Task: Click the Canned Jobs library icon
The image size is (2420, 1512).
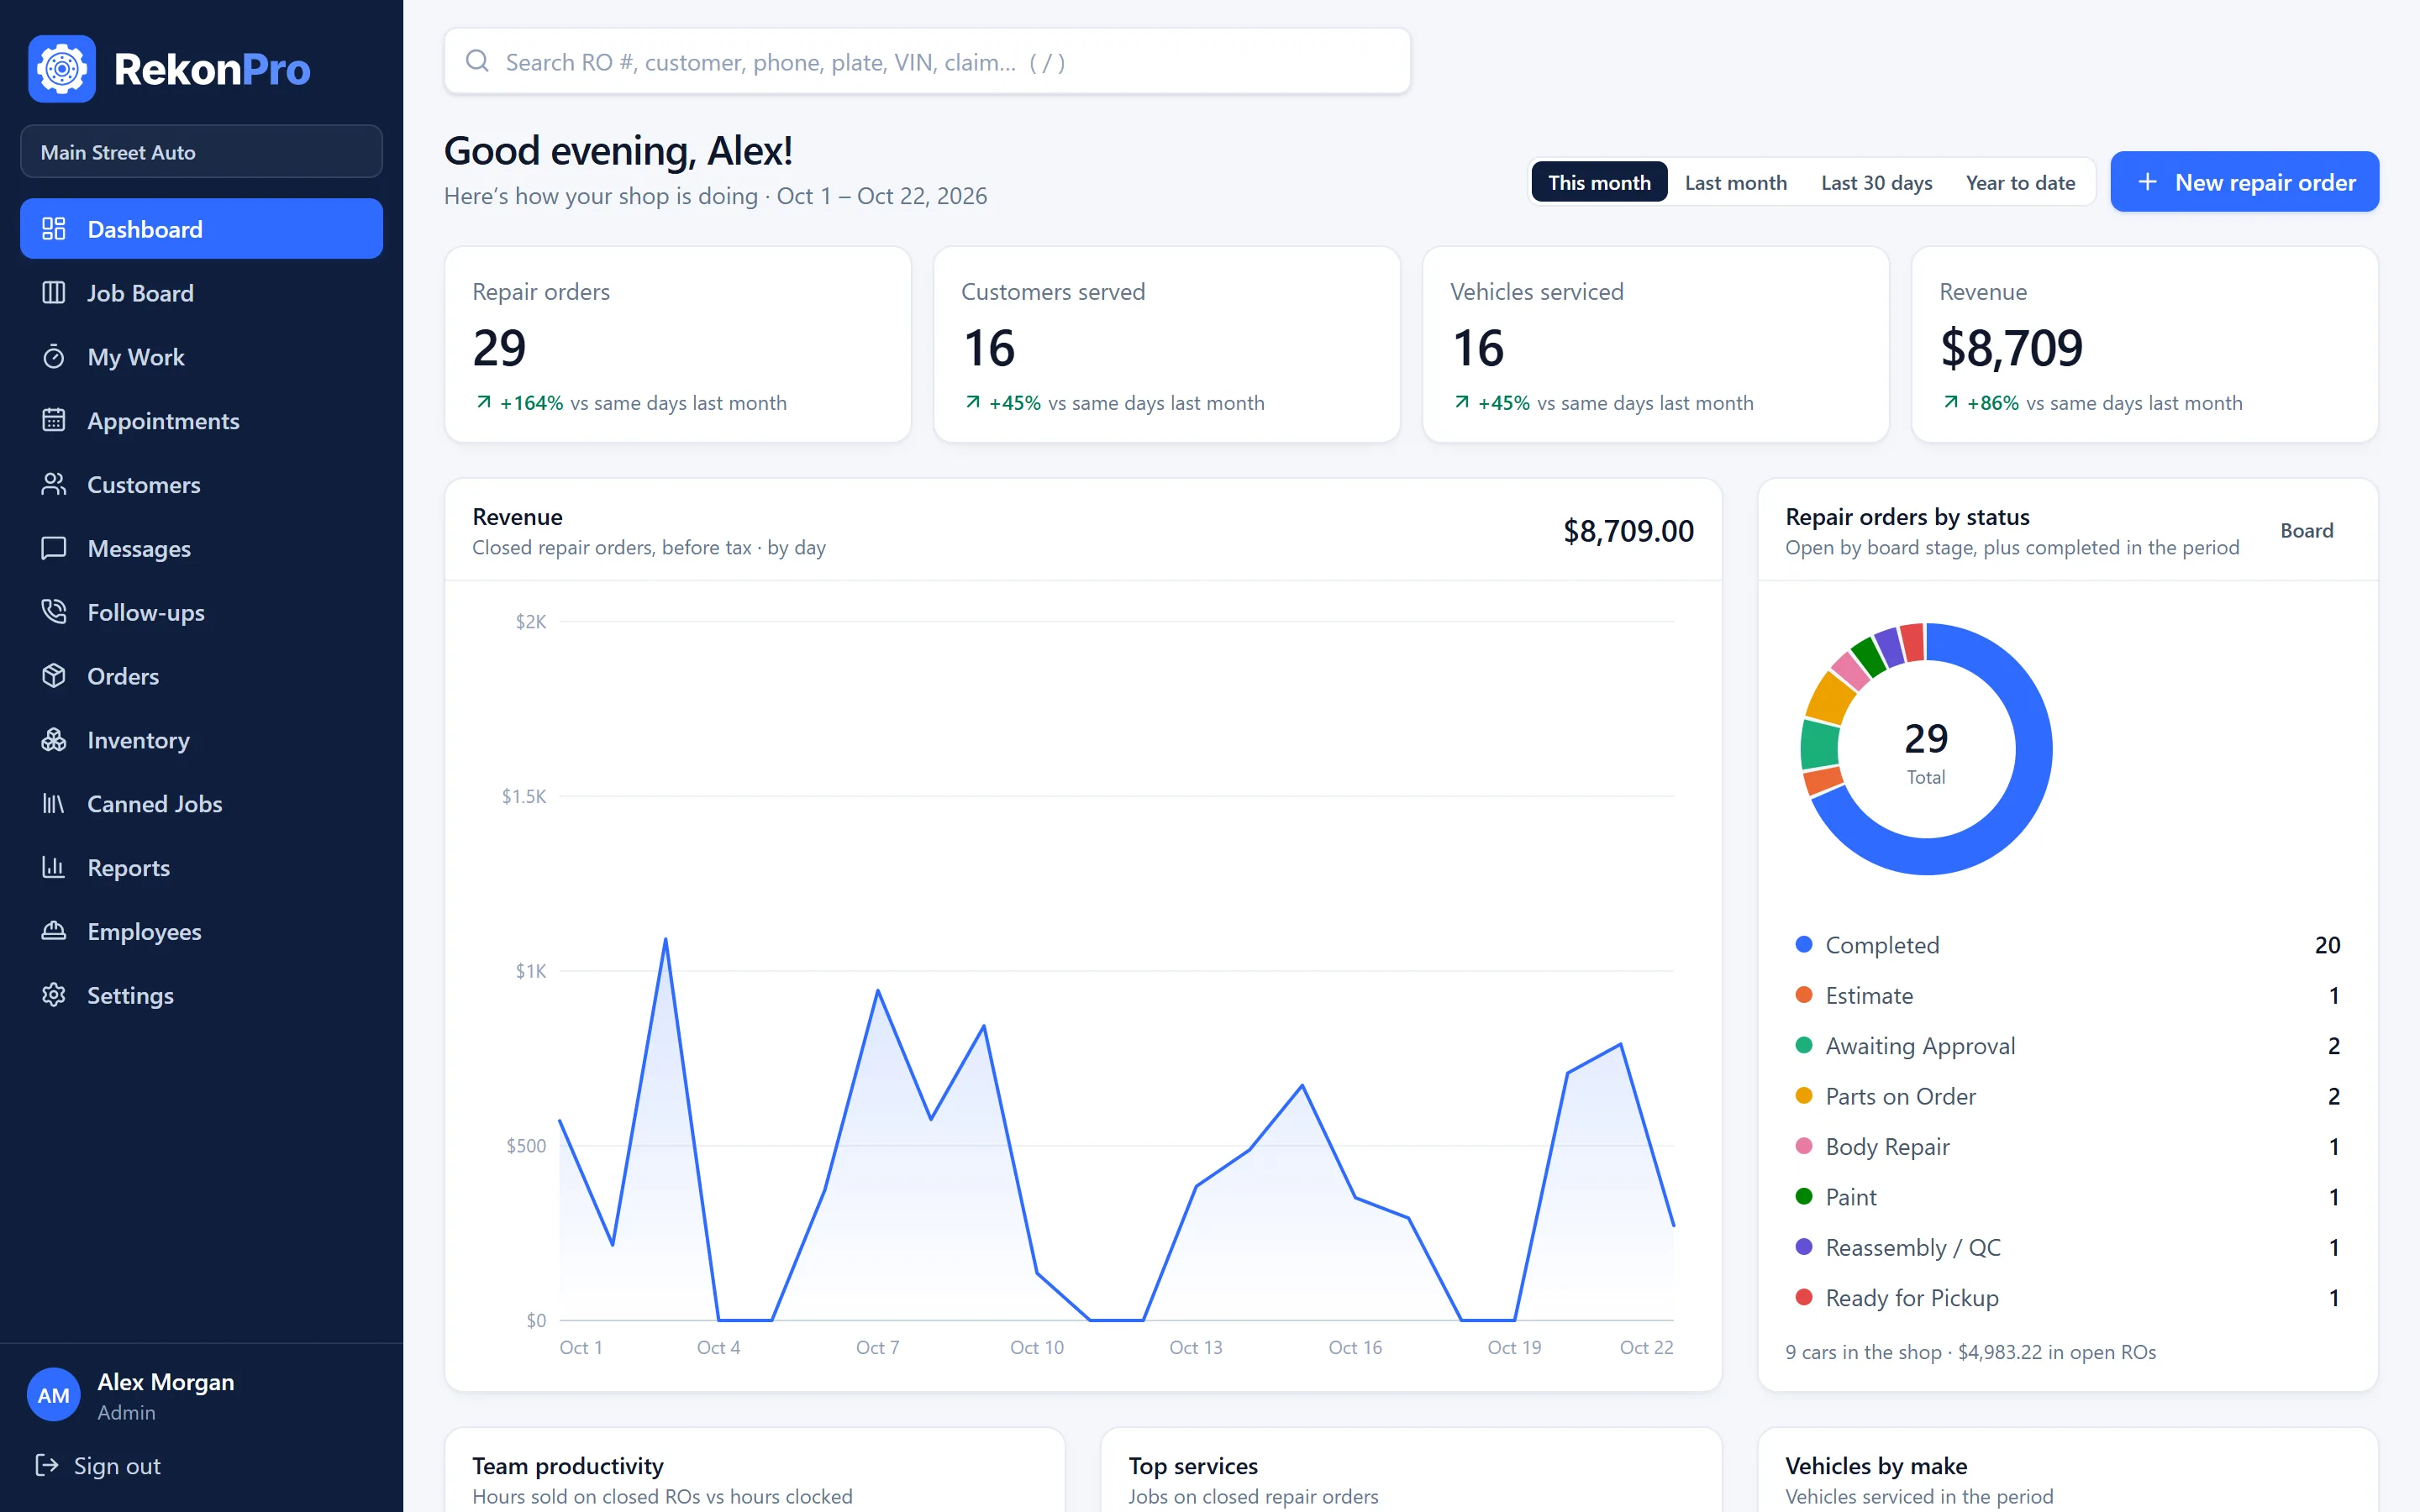Action: pyautogui.click(x=54, y=804)
